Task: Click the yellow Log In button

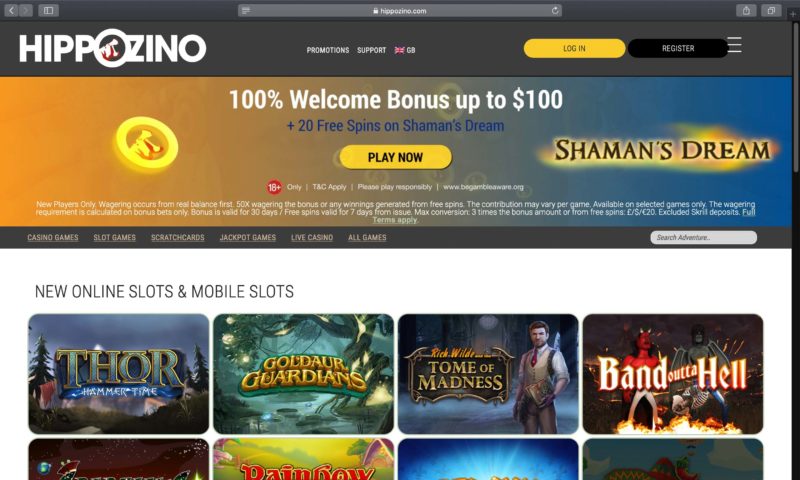Action: [574, 48]
